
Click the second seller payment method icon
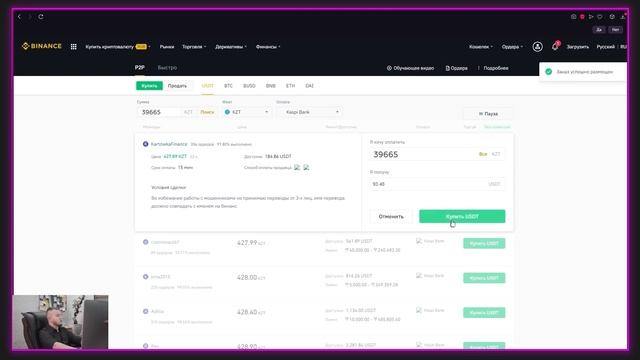[306, 167]
